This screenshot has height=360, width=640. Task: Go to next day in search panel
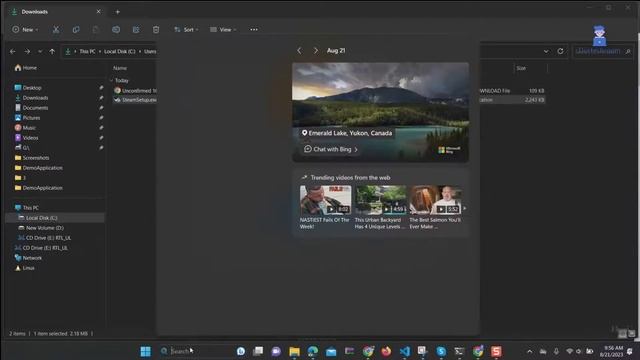point(316,51)
